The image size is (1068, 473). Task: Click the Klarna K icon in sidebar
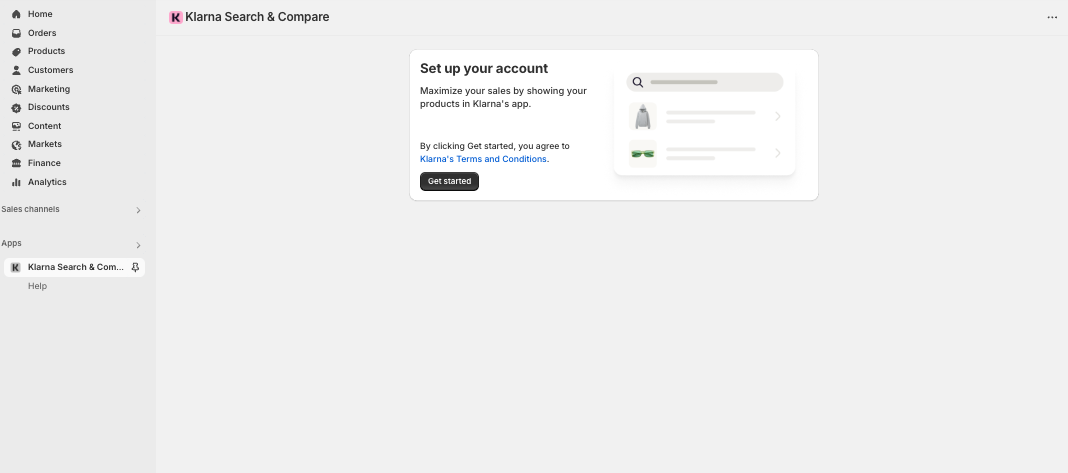16,267
